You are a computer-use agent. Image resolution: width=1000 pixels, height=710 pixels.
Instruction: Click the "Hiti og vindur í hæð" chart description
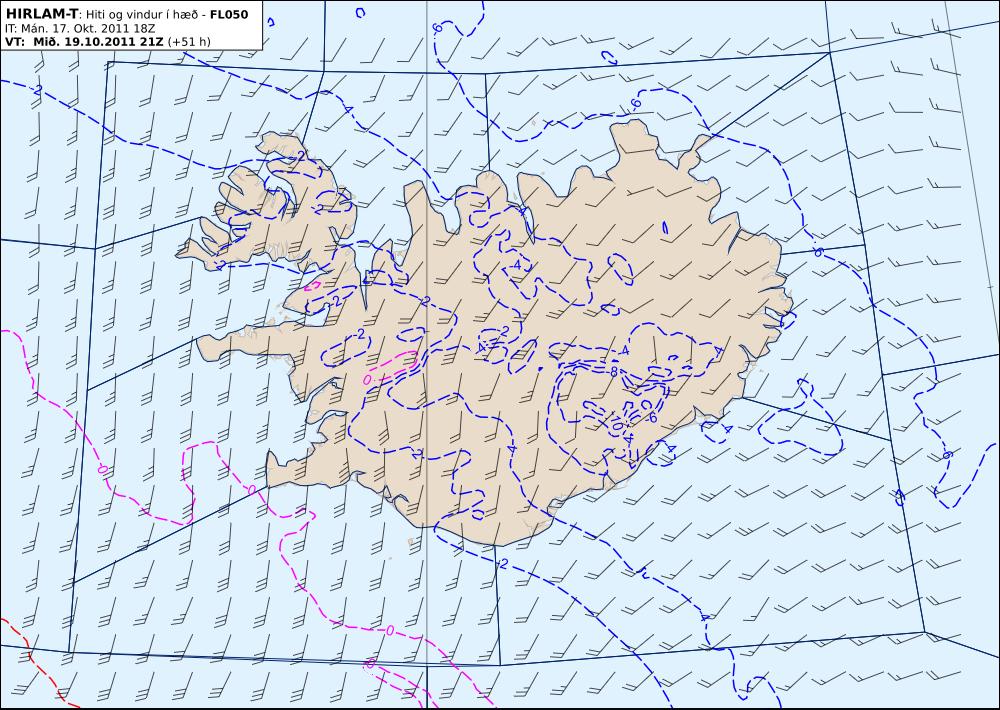click(x=140, y=15)
